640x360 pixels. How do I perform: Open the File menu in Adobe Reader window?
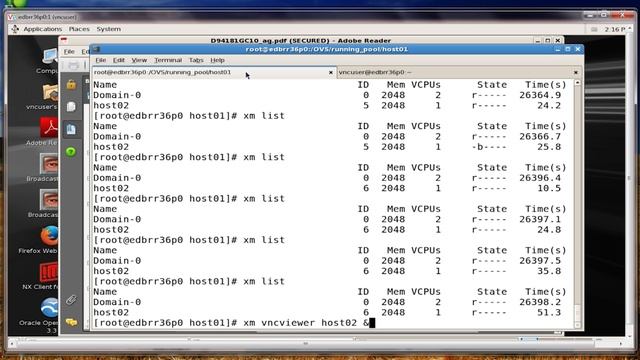[x=69, y=51]
